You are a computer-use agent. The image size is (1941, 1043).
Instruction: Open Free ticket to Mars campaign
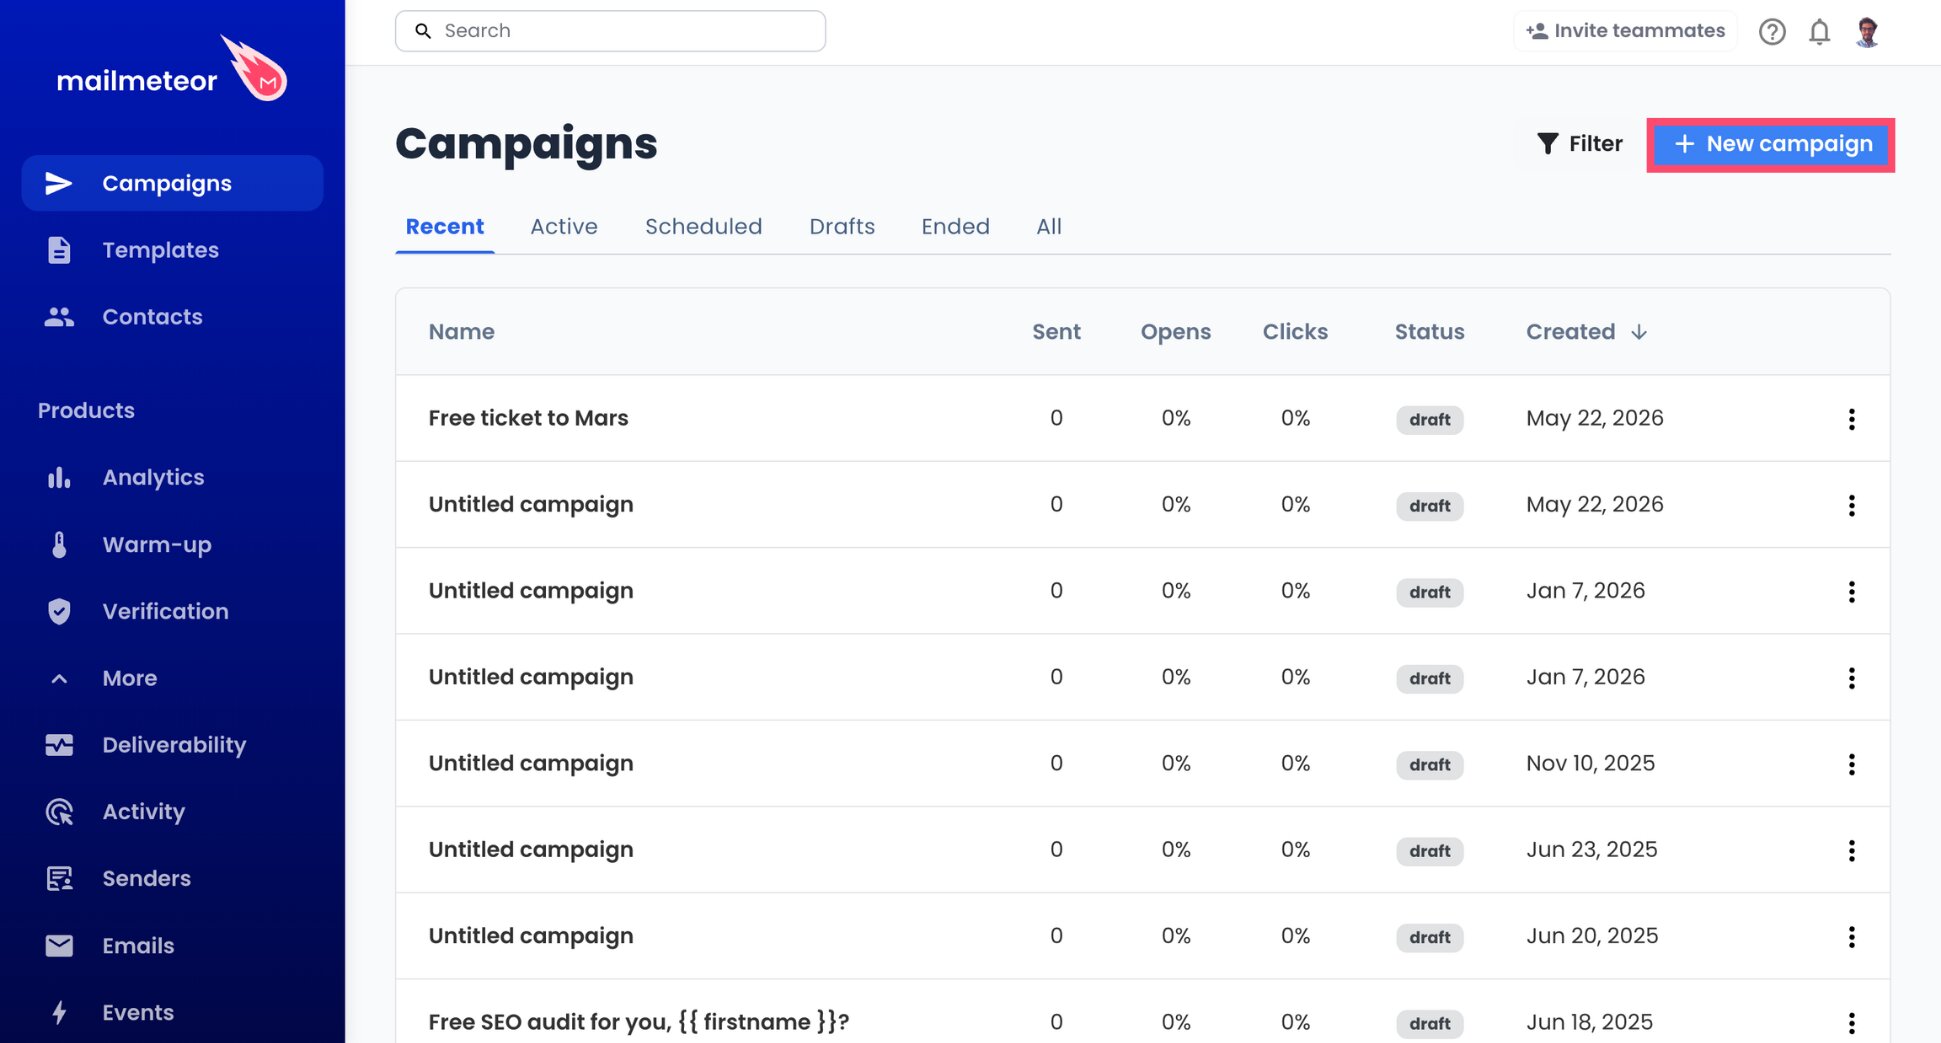[528, 418]
